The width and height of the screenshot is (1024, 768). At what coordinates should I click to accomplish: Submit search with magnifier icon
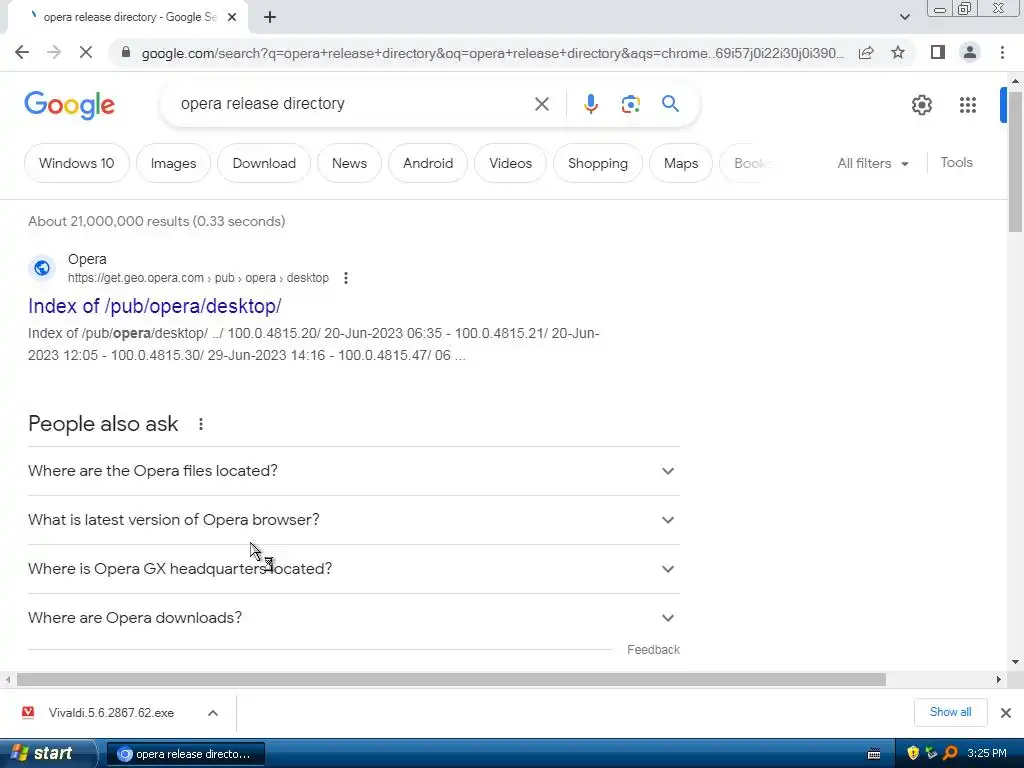tap(670, 103)
